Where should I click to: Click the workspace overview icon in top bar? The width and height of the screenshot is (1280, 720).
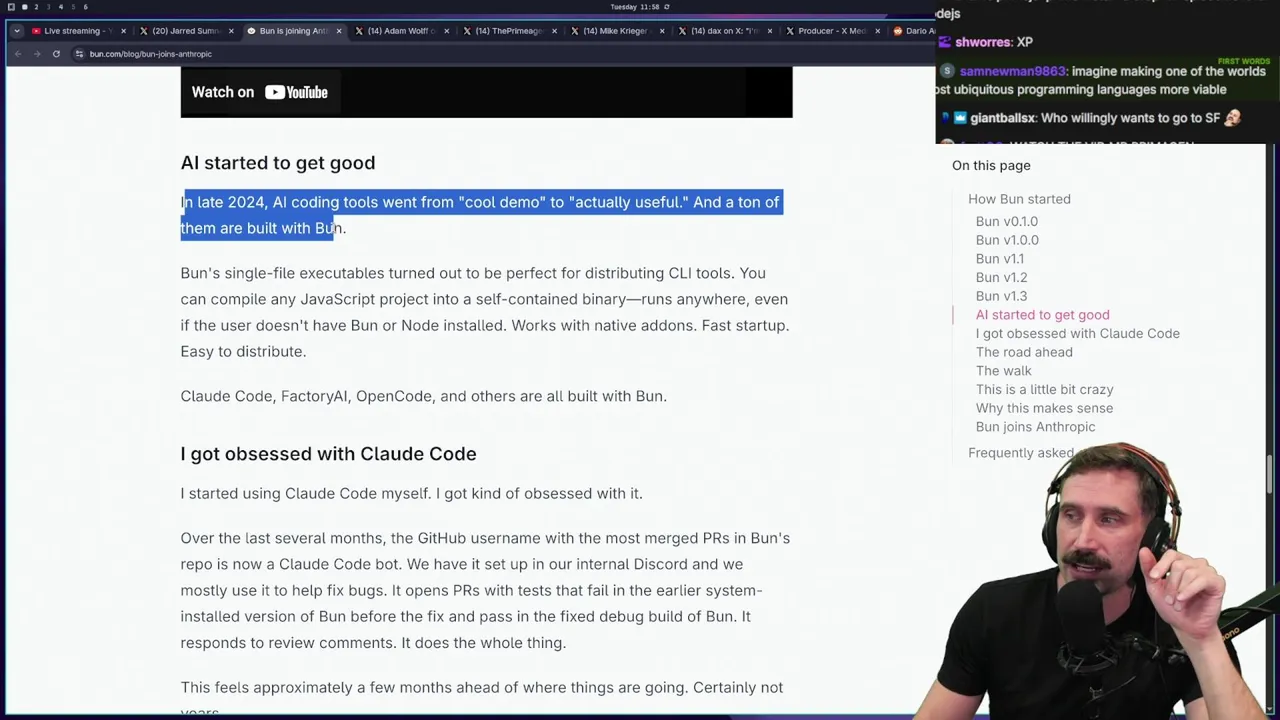(x=11, y=7)
